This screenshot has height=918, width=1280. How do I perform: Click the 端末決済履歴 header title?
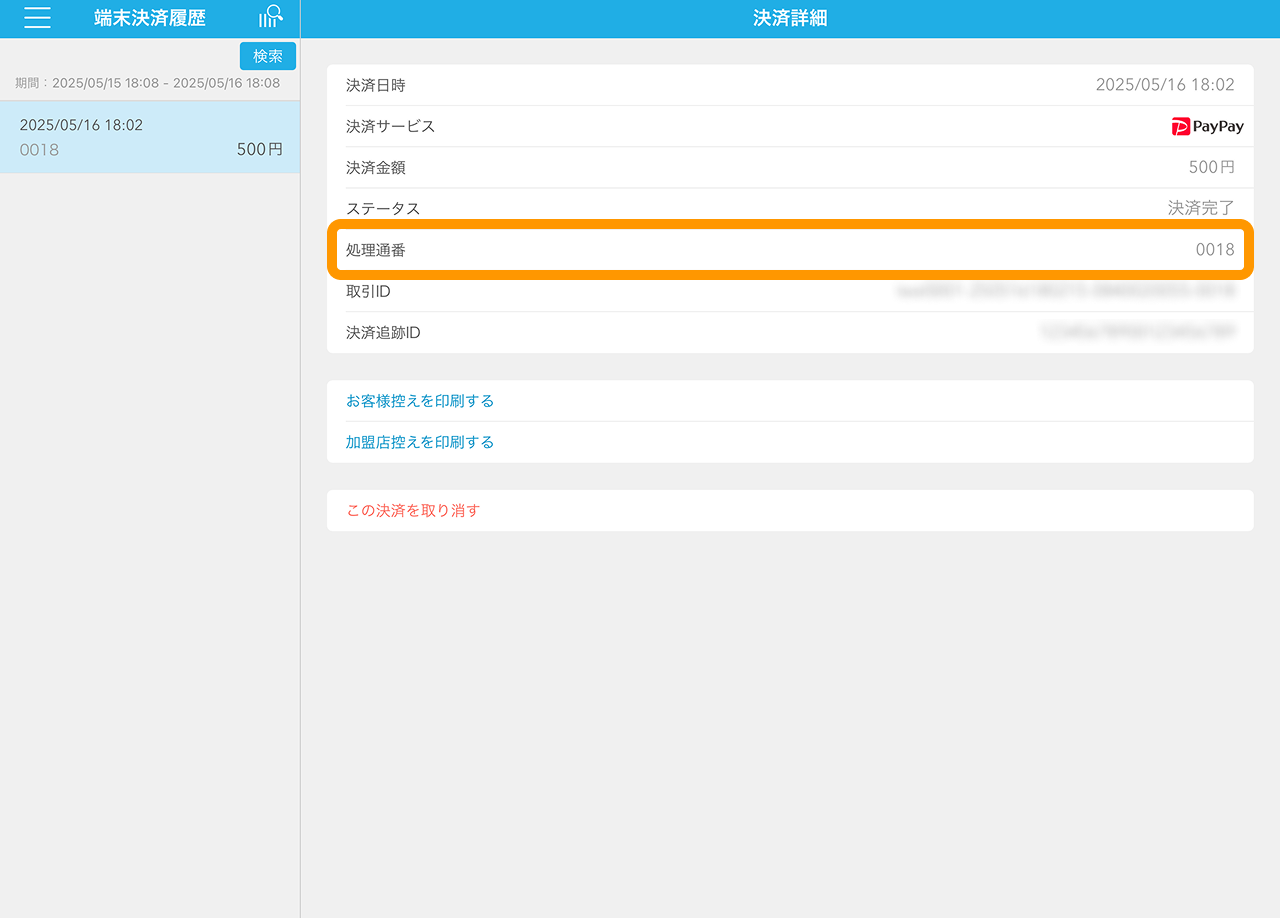tap(150, 18)
